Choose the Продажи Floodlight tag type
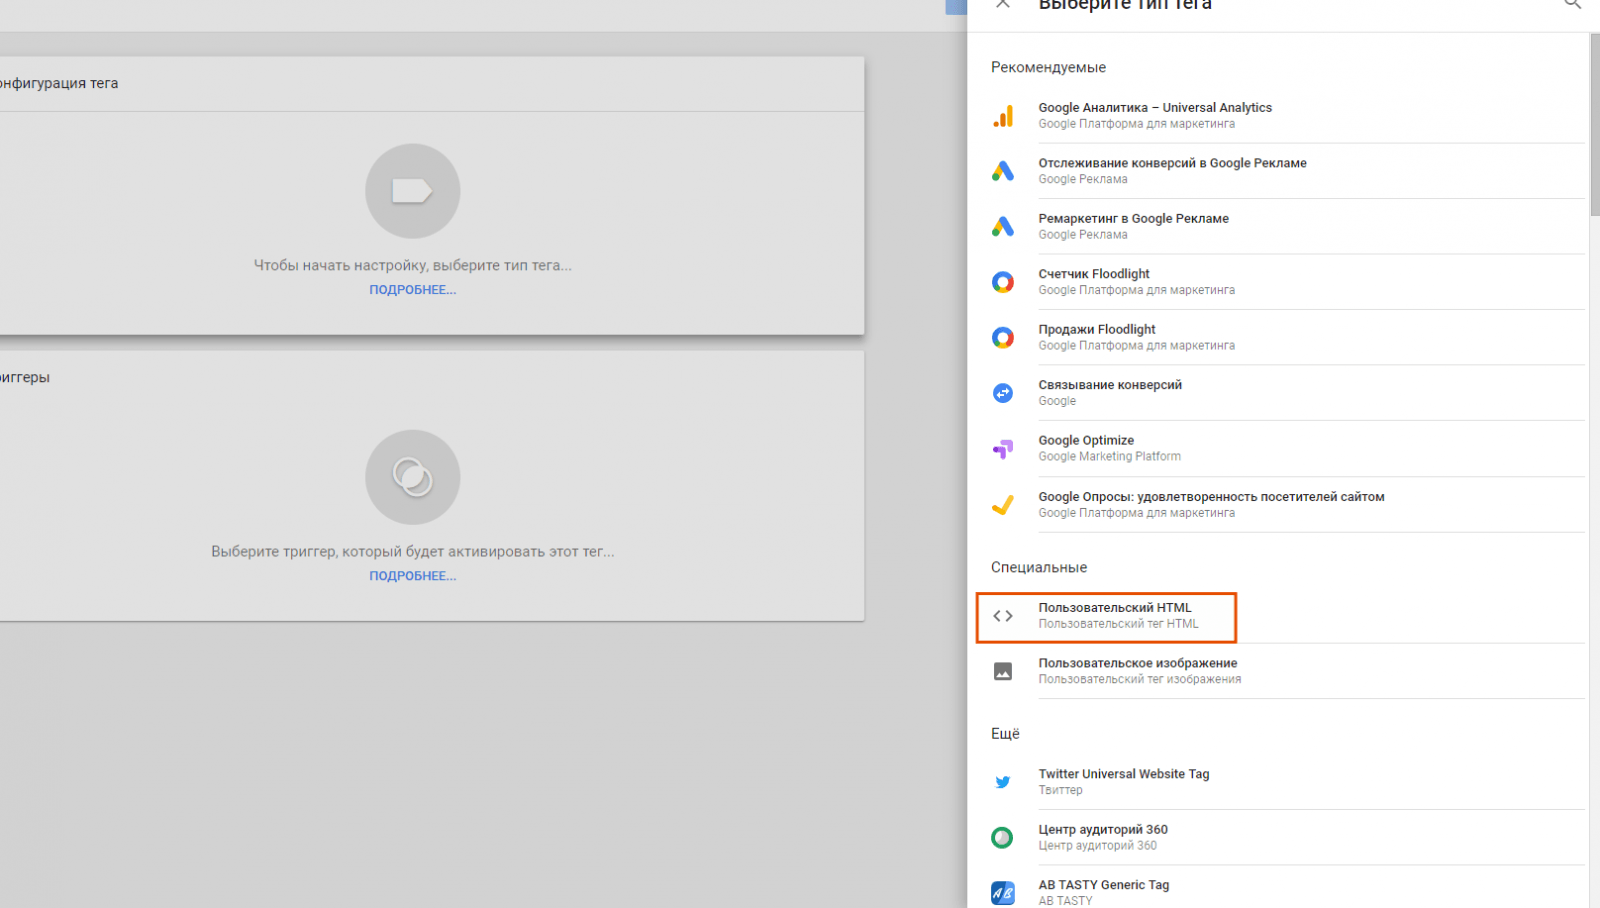The width and height of the screenshot is (1600, 908). 1286,338
